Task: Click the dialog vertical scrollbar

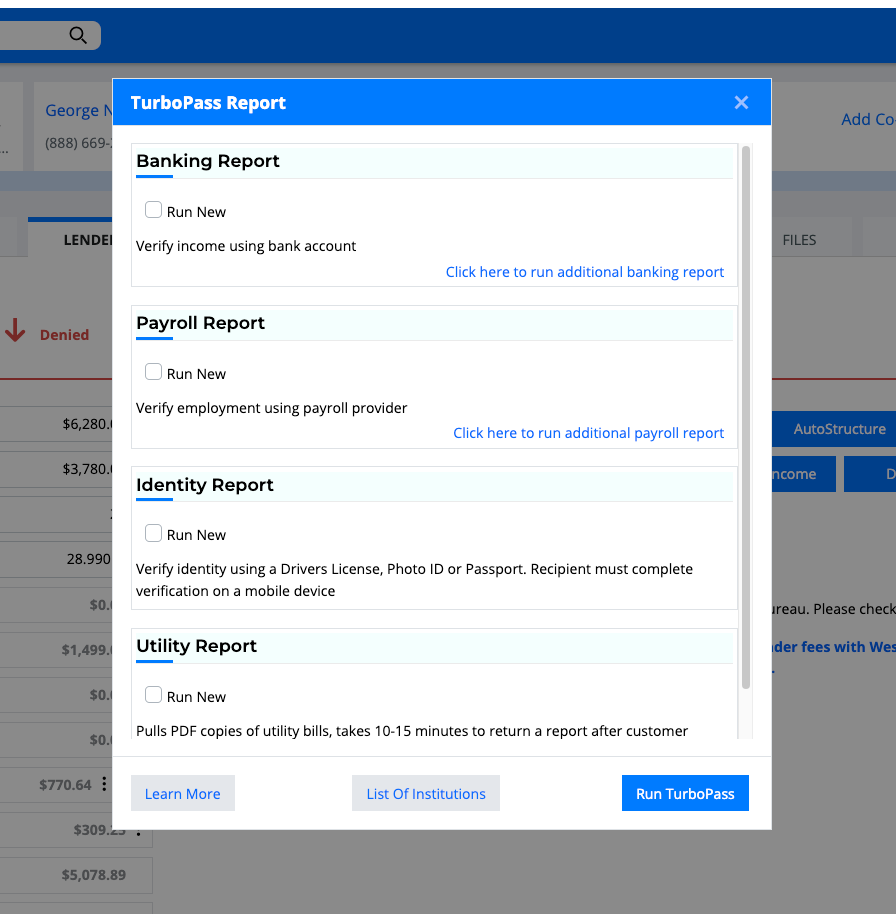Action: [746, 417]
